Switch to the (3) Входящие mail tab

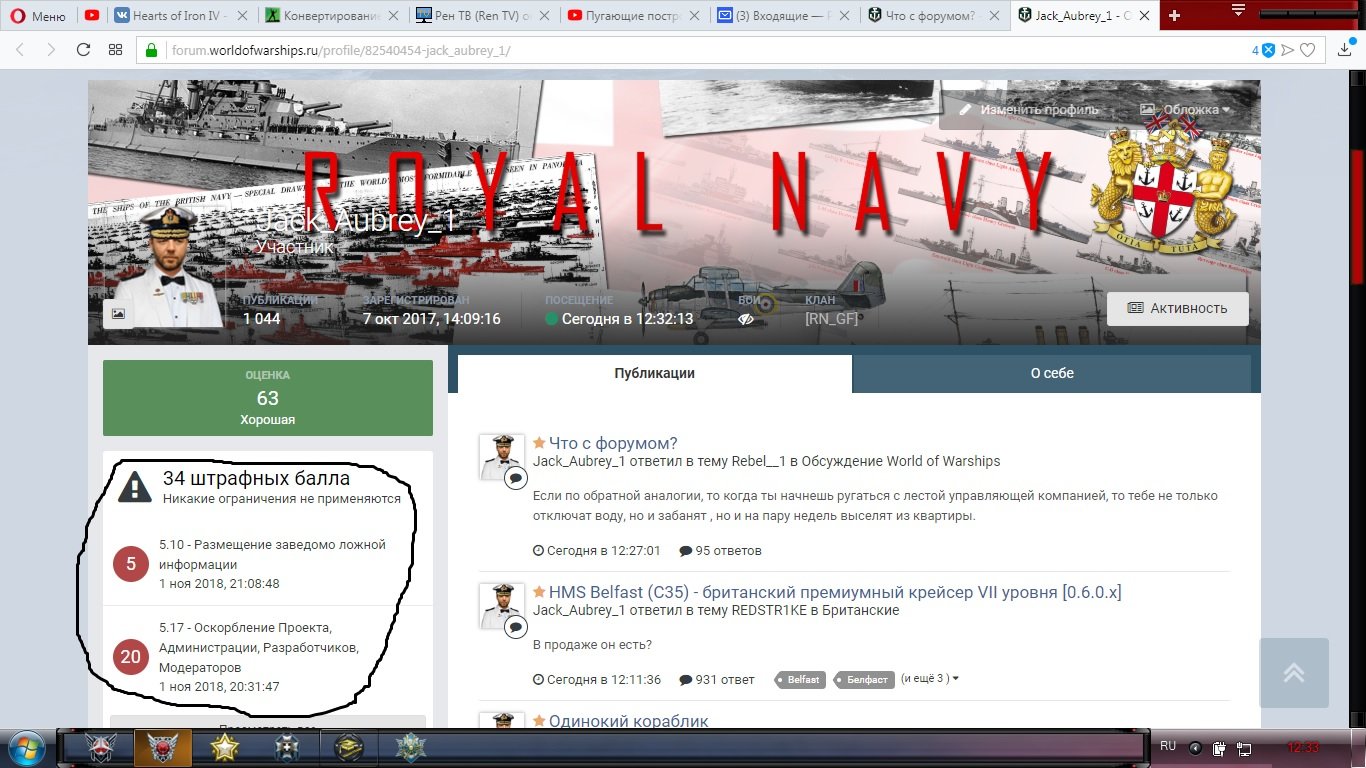click(786, 16)
